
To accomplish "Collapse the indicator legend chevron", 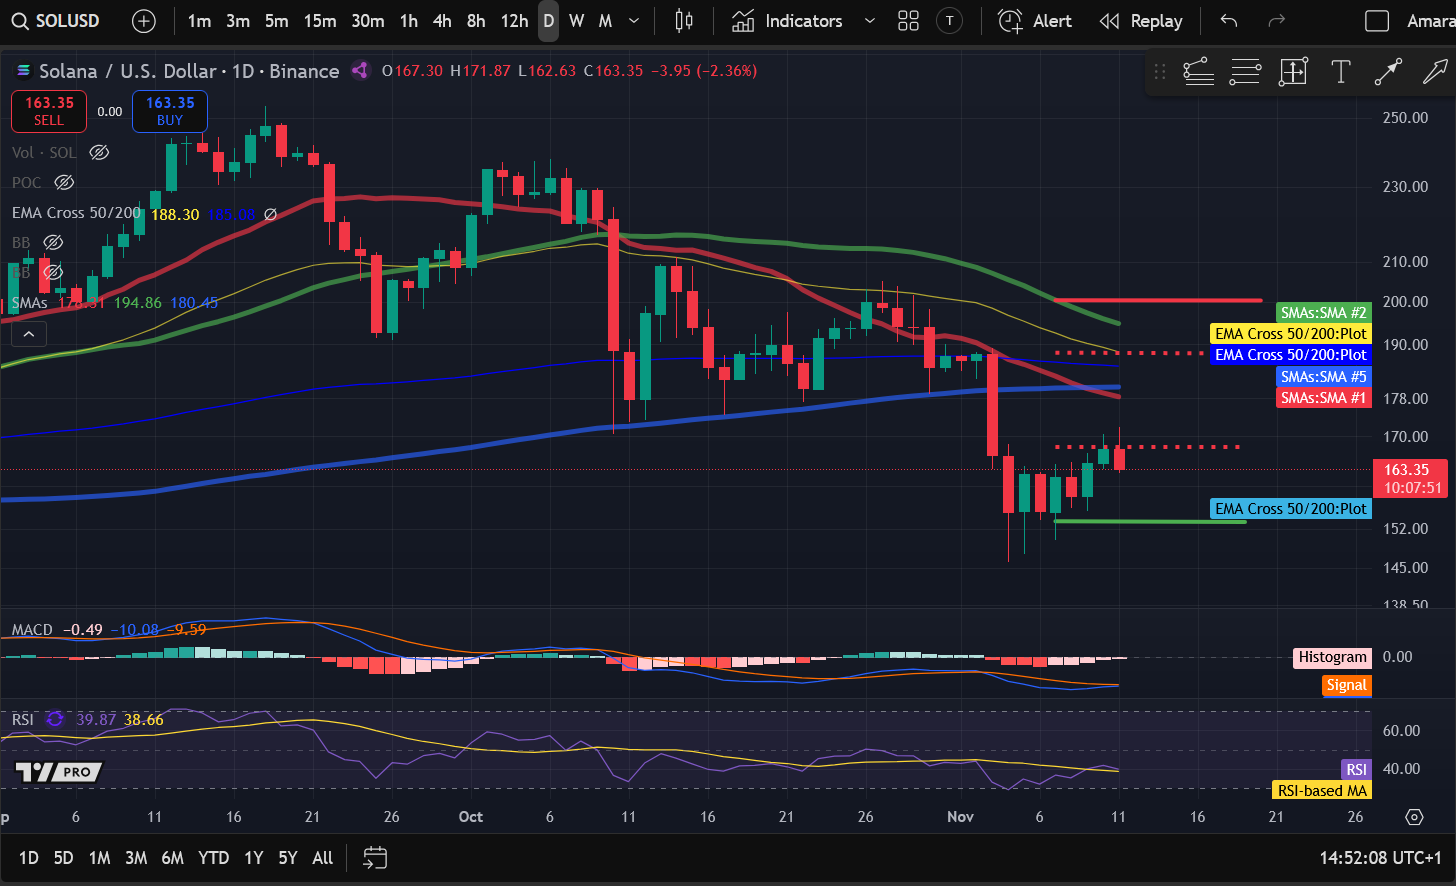I will coord(29,334).
